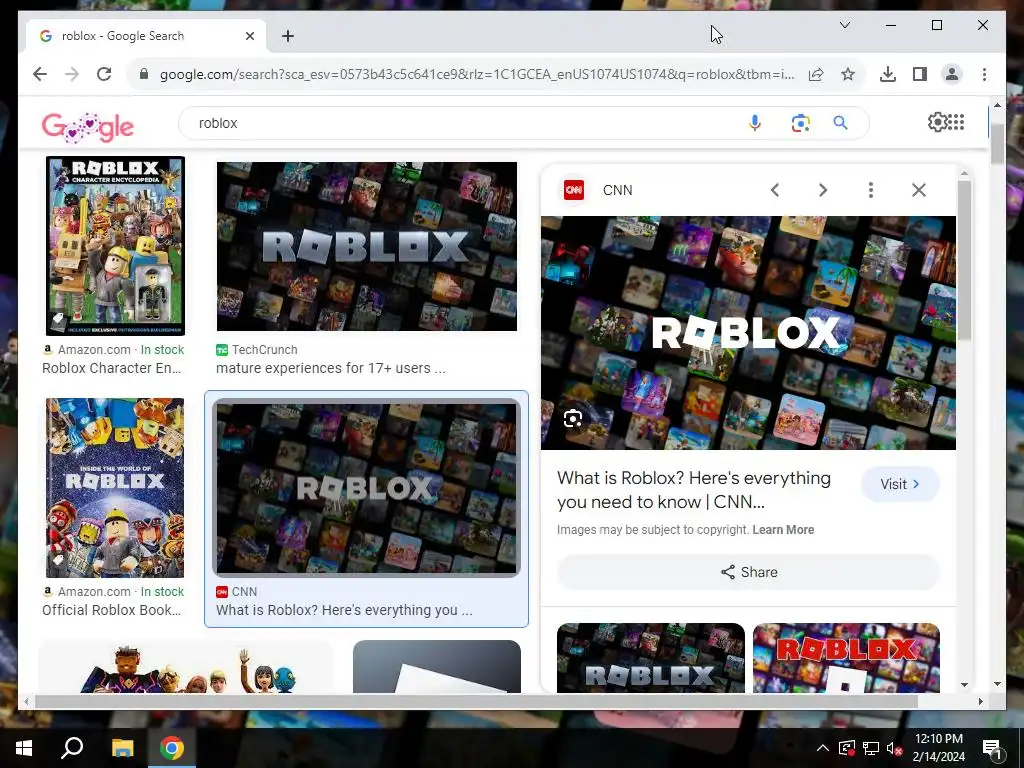1024x768 pixels.
Task: Click the CNN logo in preview header
Action: click(x=573, y=190)
